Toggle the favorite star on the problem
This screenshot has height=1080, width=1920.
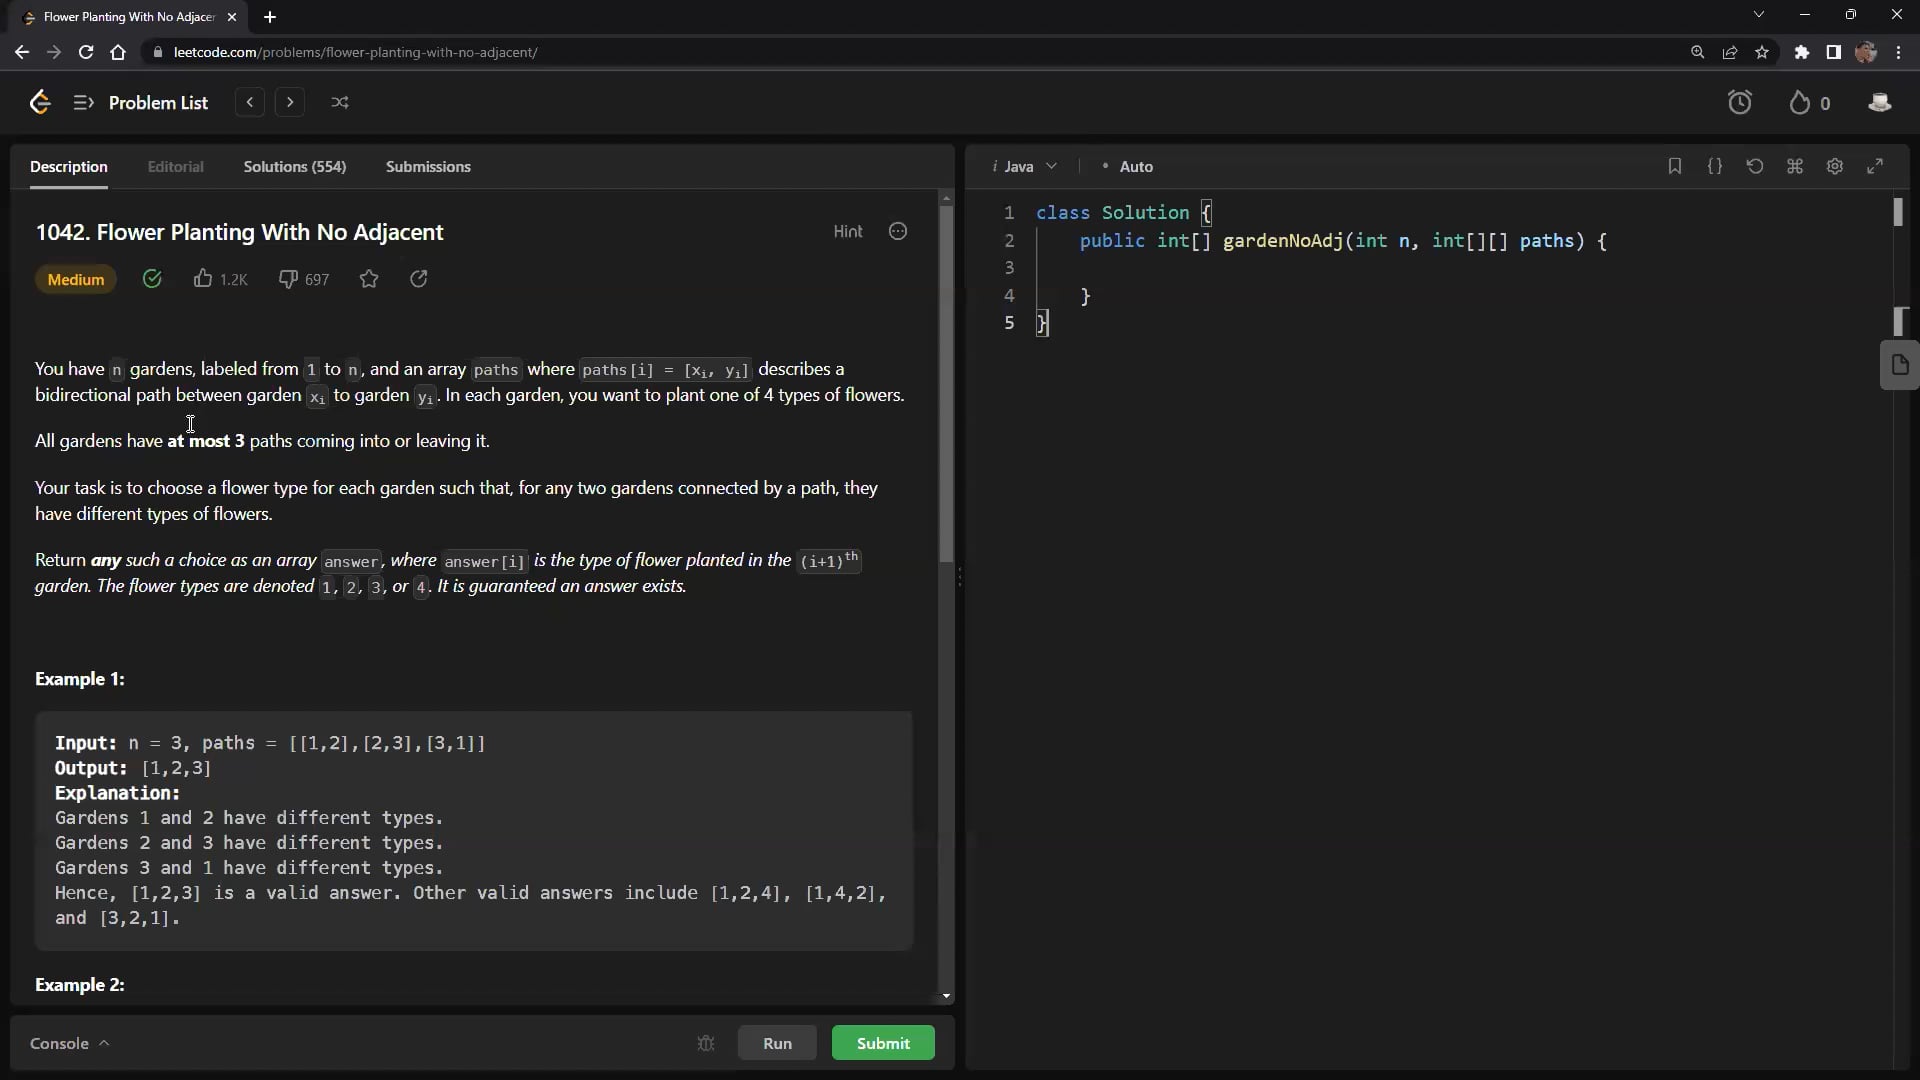pyautogui.click(x=369, y=279)
